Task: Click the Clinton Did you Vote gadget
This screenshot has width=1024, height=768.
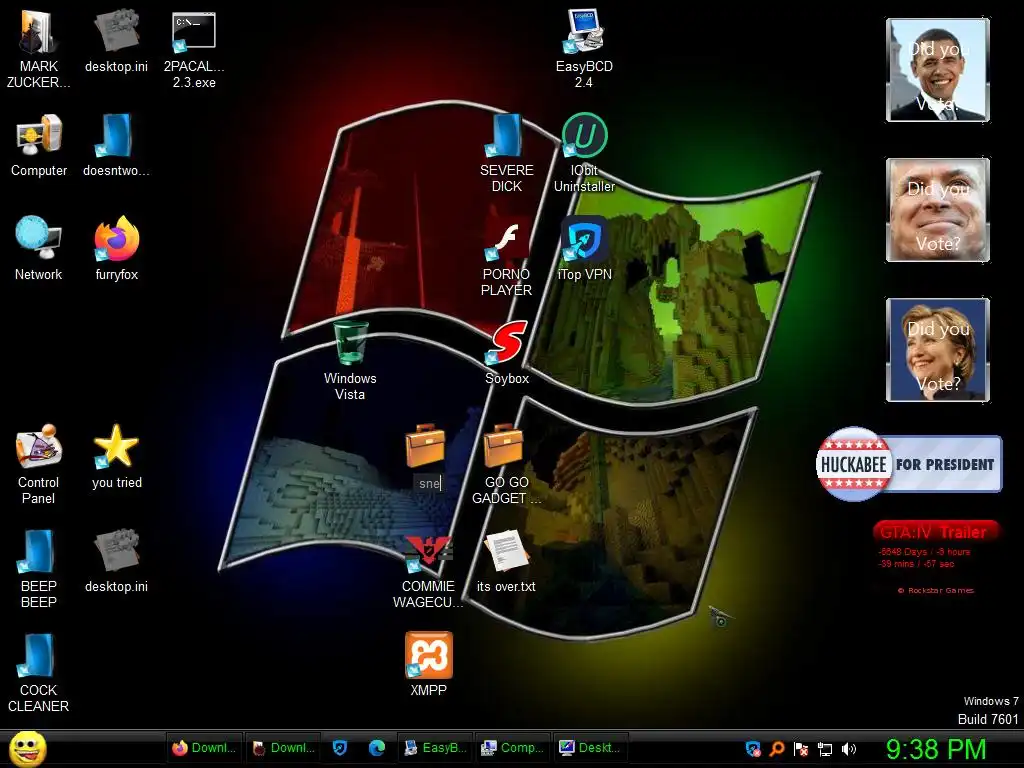Action: (x=938, y=350)
